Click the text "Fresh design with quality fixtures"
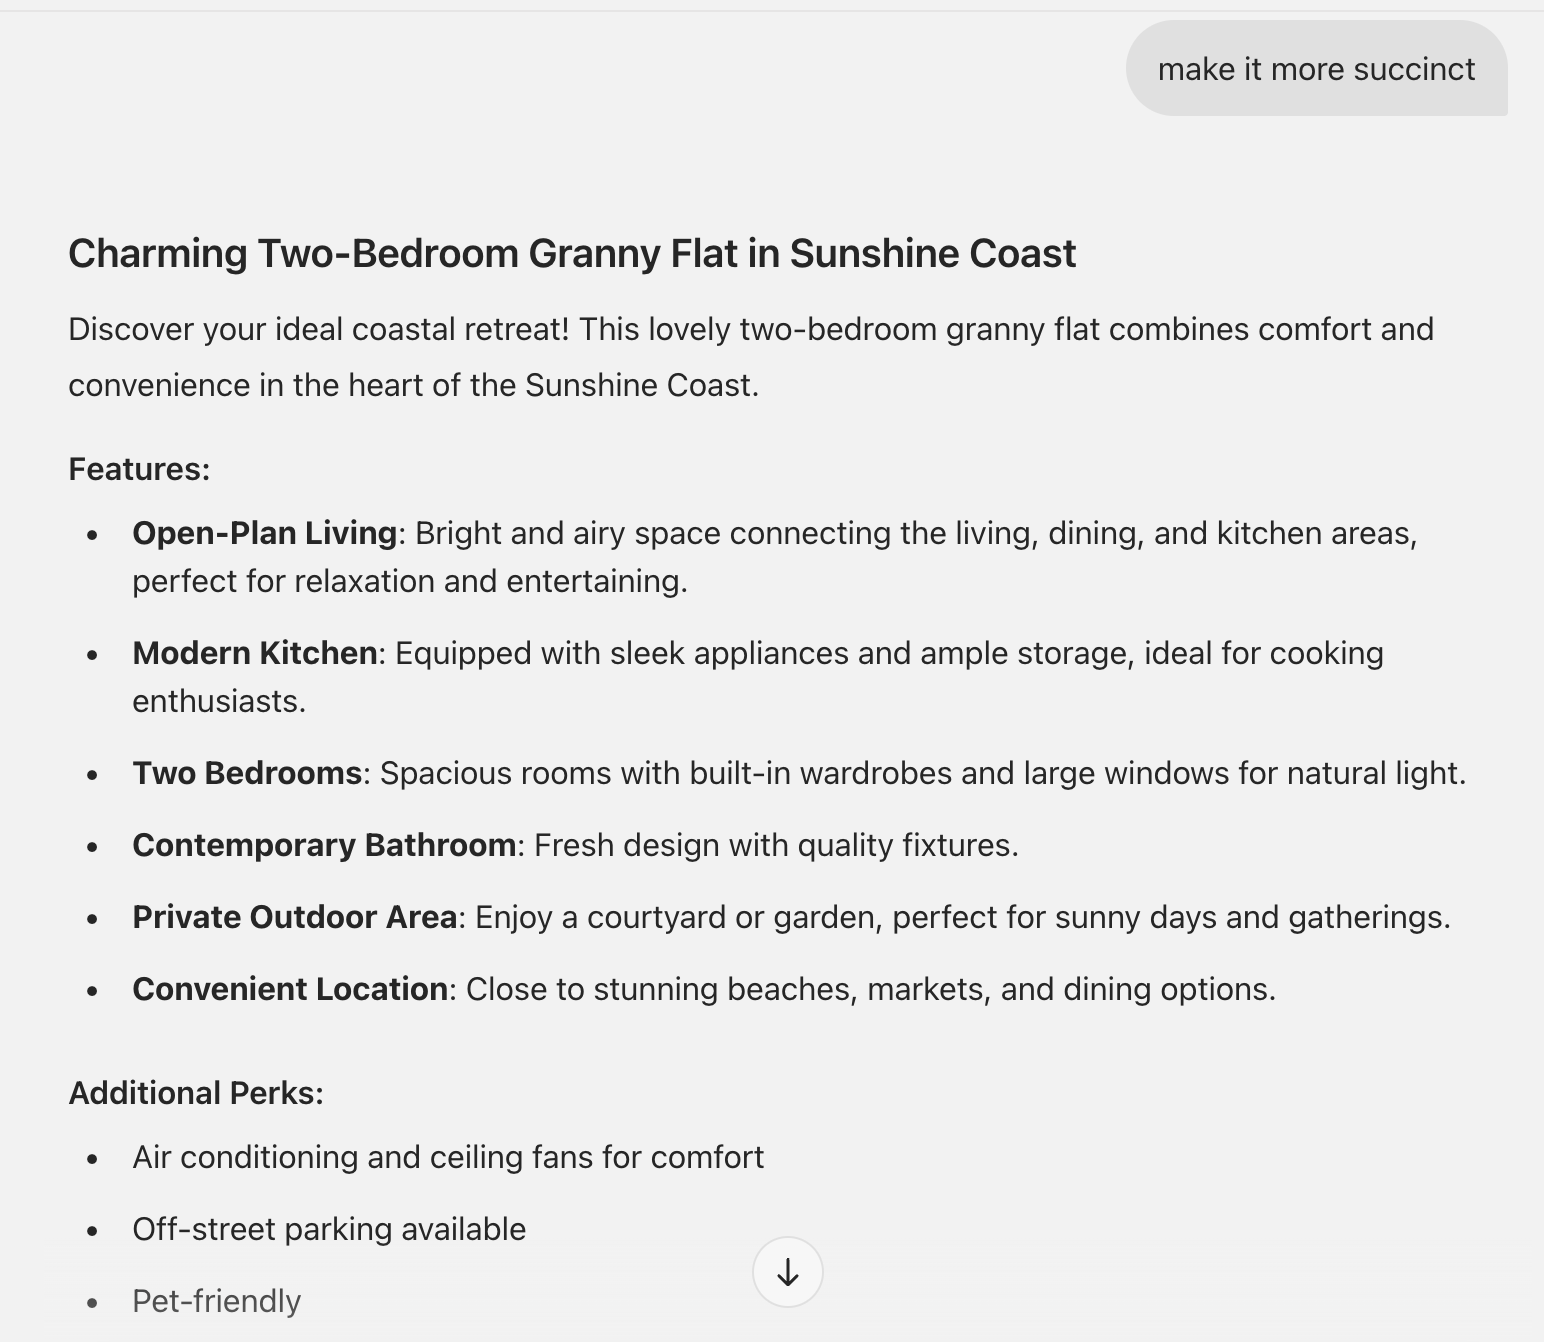The height and width of the screenshot is (1342, 1544). (776, 845)
